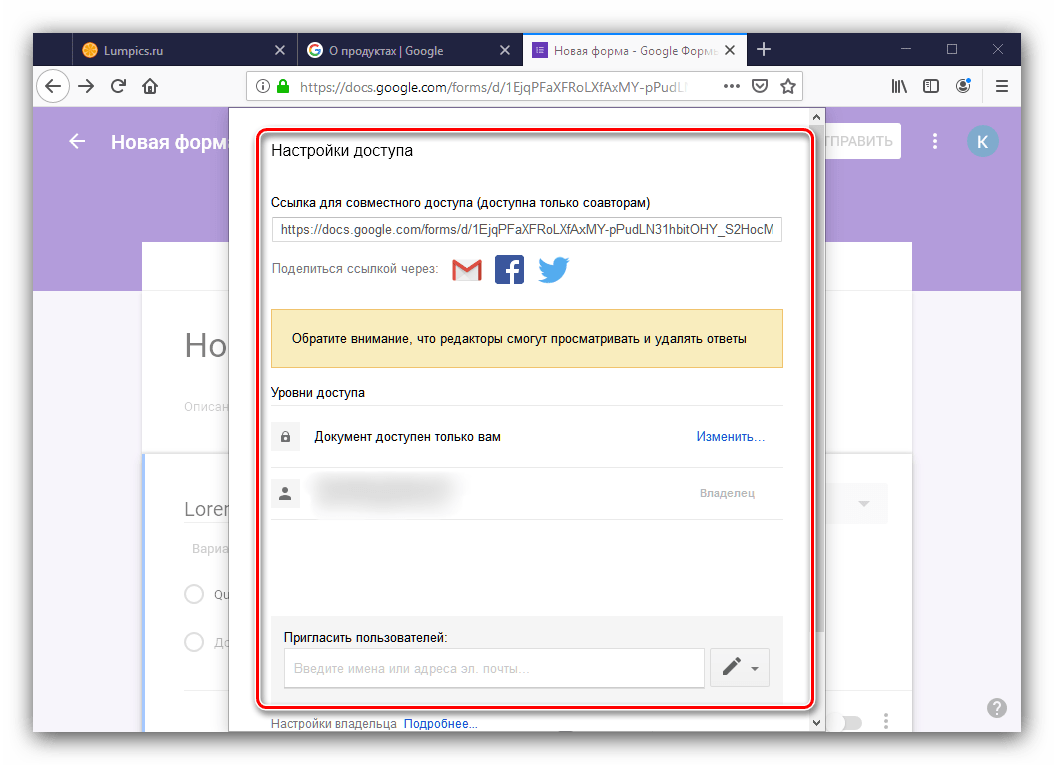Bookmark this page with star icon
This screenshot has height=765, width=1054.
pos(788,86)
